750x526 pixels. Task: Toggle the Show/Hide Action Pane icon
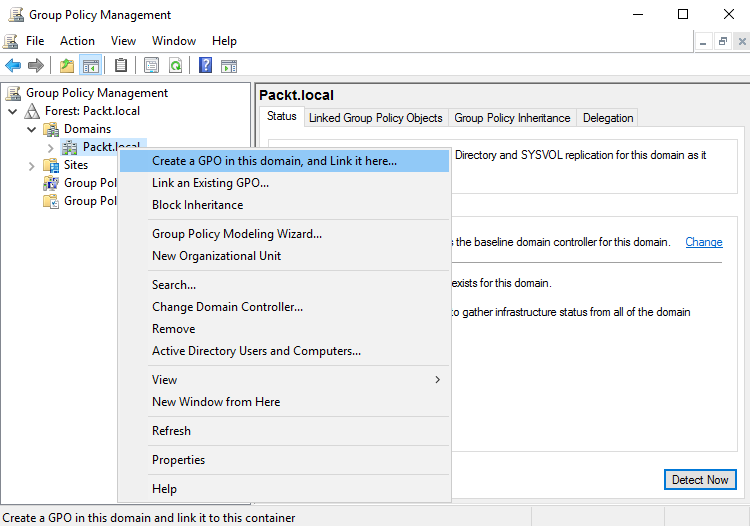click(x=229, y=66)
